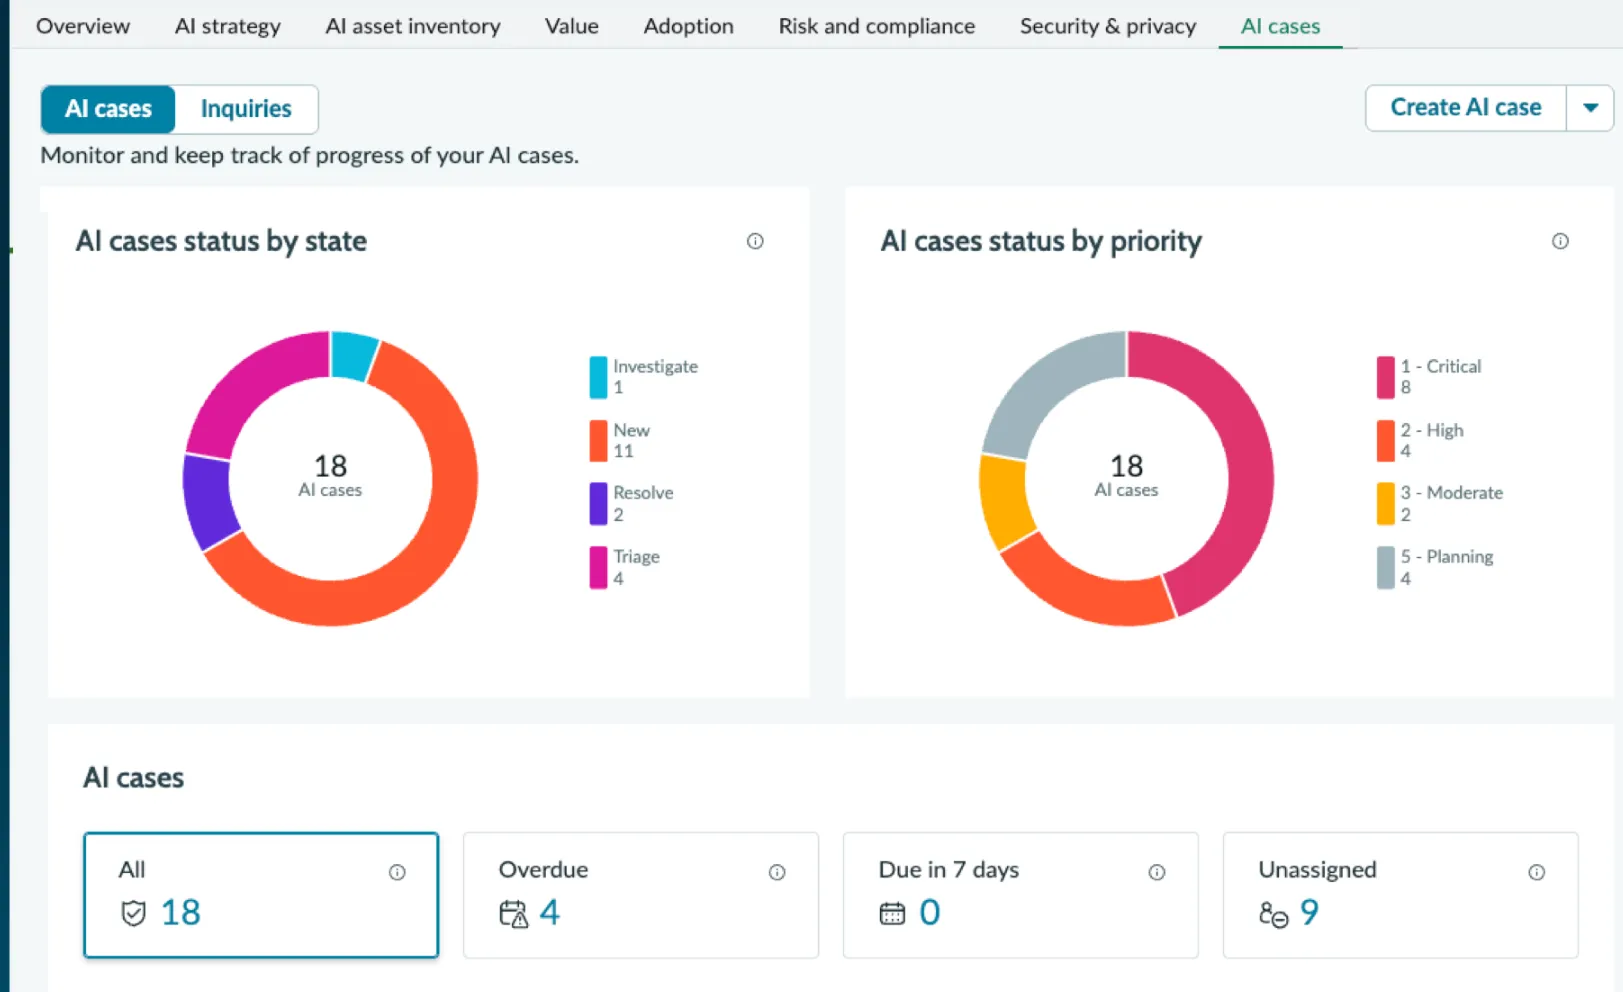Click info icon on status by priority chart
The width and height of the screenshot is (1623, 992).
1560,241
